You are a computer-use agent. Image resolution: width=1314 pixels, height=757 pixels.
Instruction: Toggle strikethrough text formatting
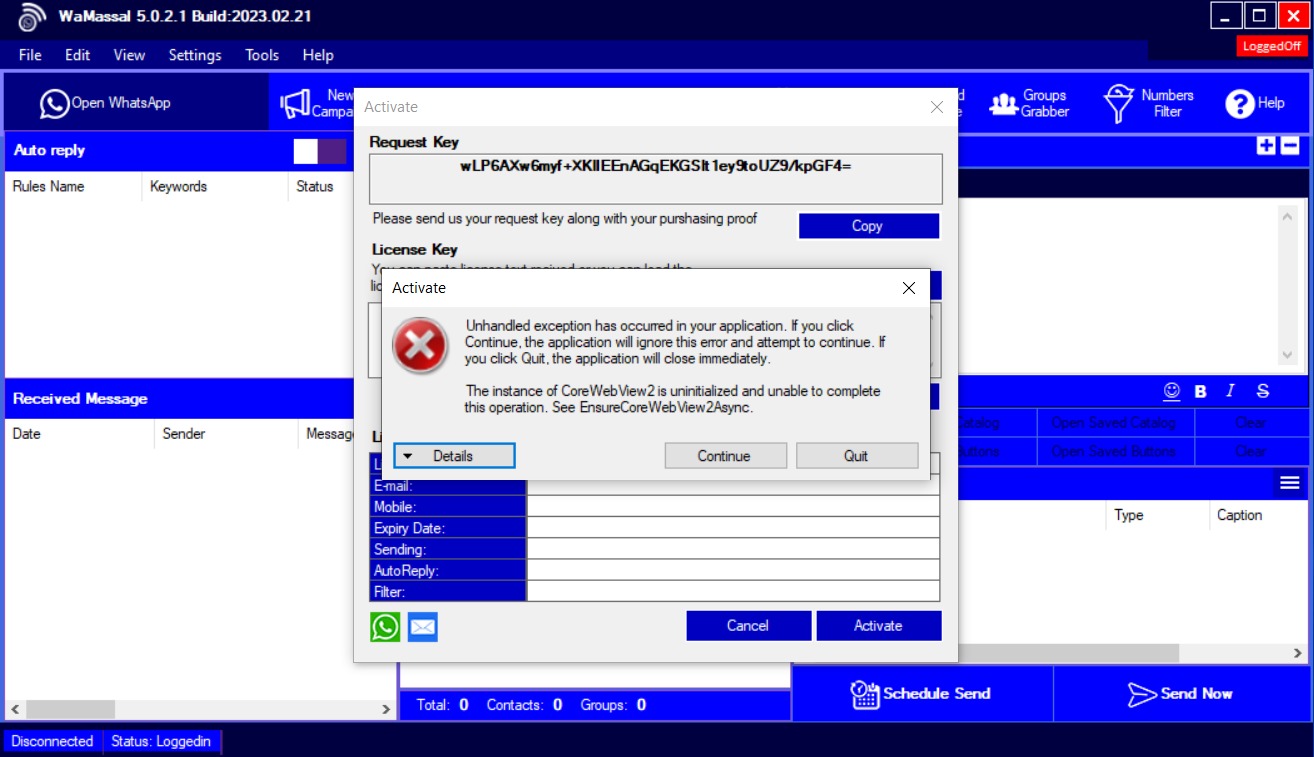pos(1263,391)
